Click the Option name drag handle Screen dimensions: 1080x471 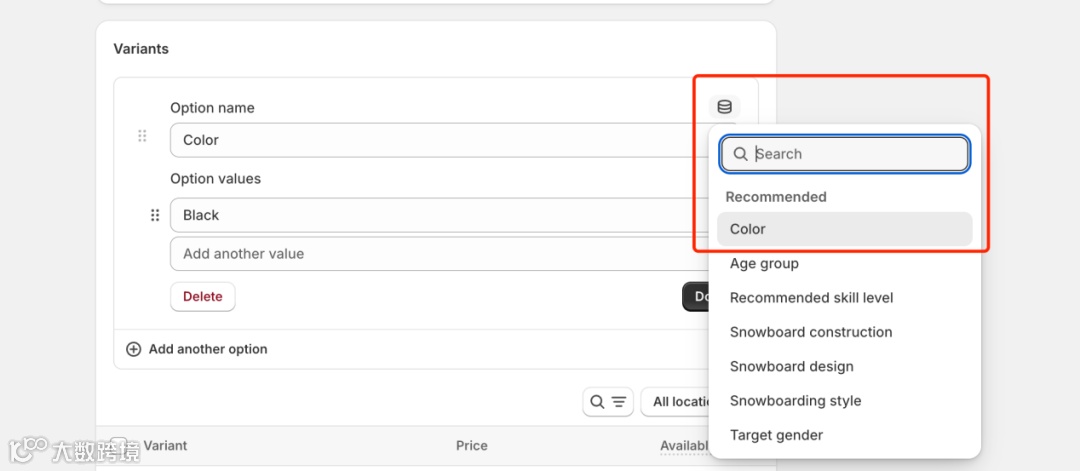142,136
